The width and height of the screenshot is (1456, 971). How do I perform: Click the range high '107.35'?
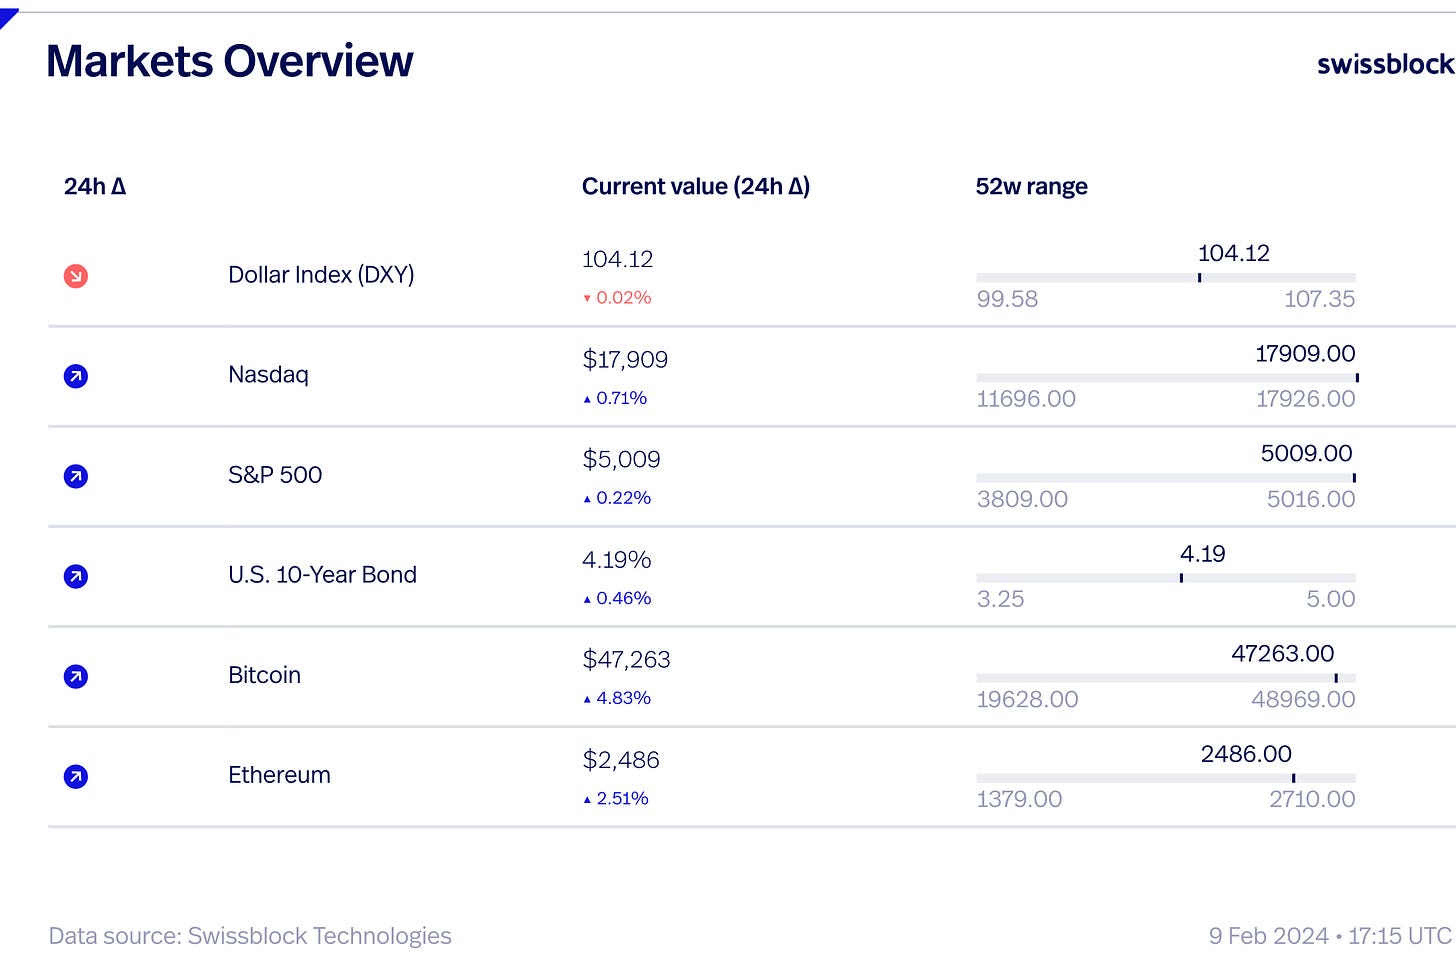pyautogui.click(x=1319, y=299)
